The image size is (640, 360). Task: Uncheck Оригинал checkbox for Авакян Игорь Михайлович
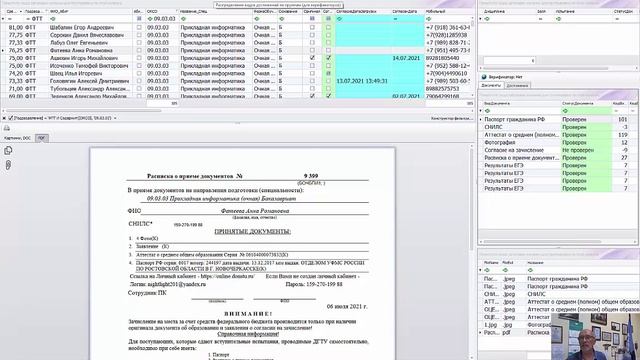point(312,58)
